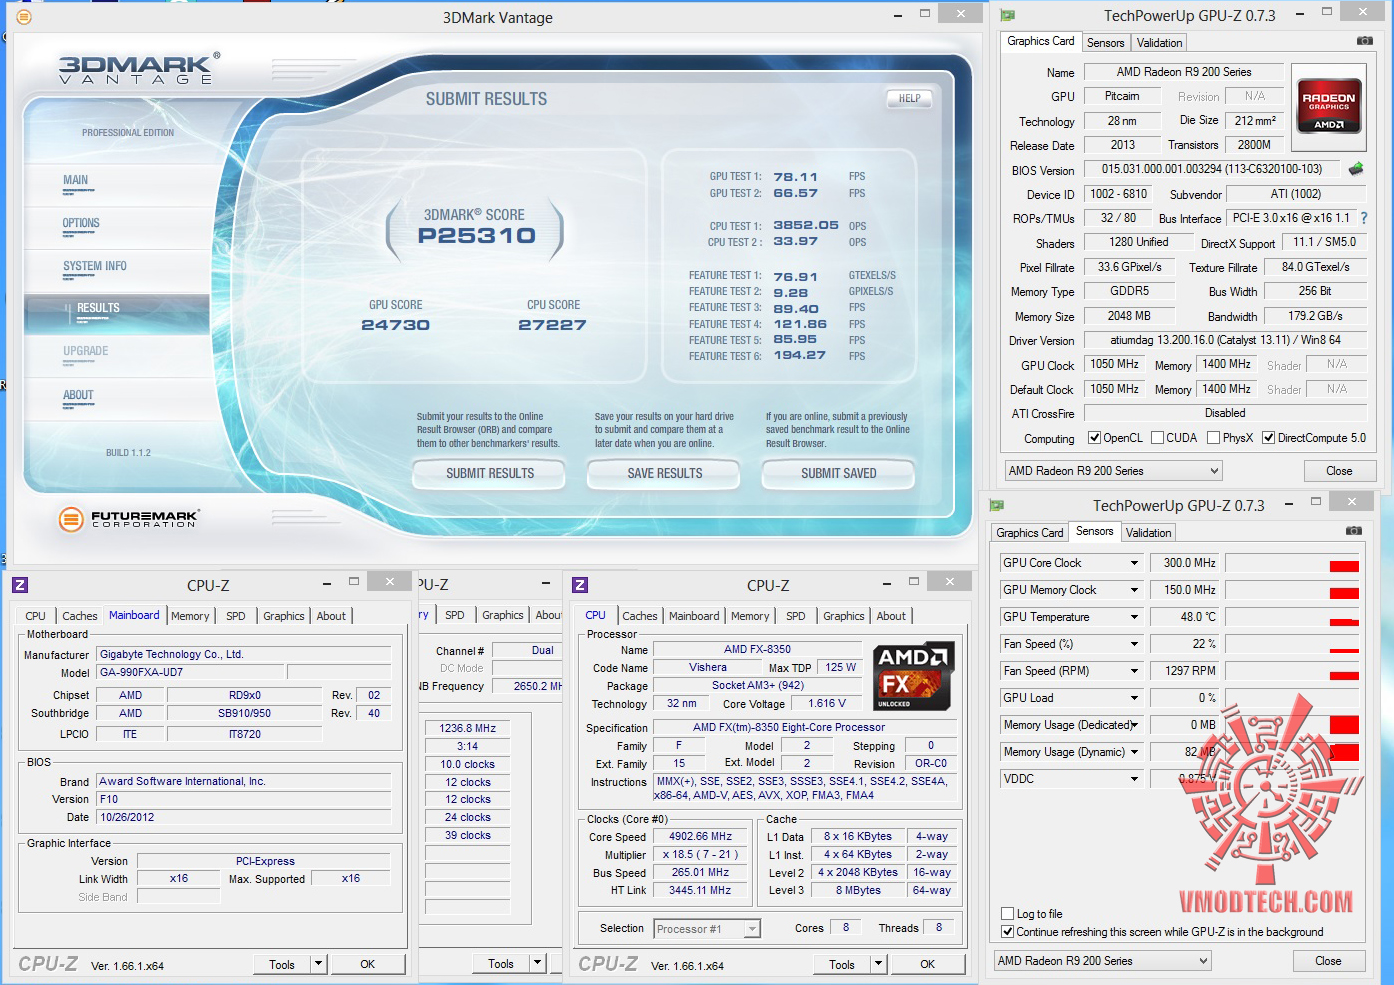Click the AMD FX Unlocked logo

(x=914, y=675)
